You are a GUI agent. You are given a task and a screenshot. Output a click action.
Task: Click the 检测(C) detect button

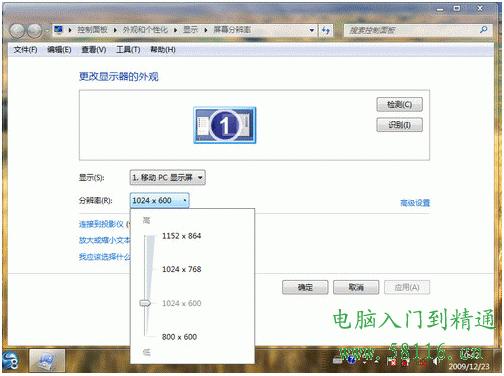[400, 105]
